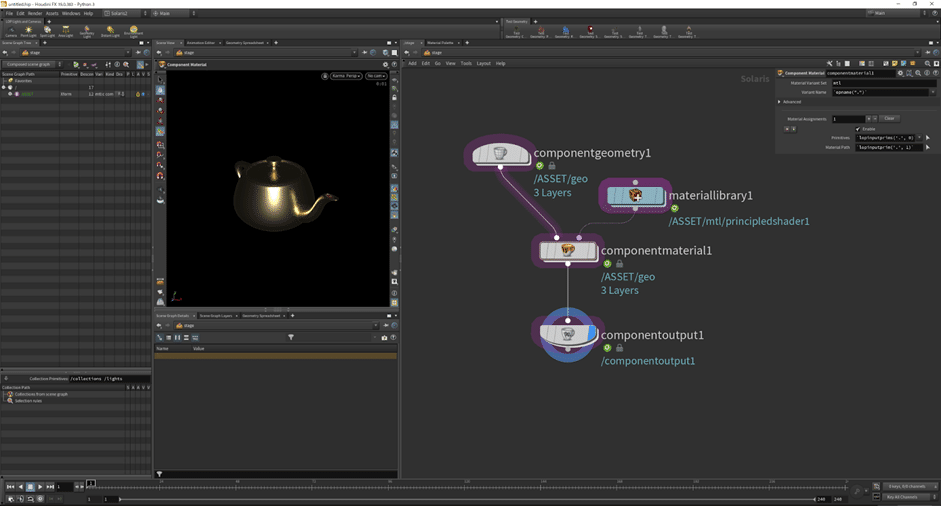Toggle display flag on componentoutput1 node
The height and width of the screenshot is (506, 941).
click(593, 334)
